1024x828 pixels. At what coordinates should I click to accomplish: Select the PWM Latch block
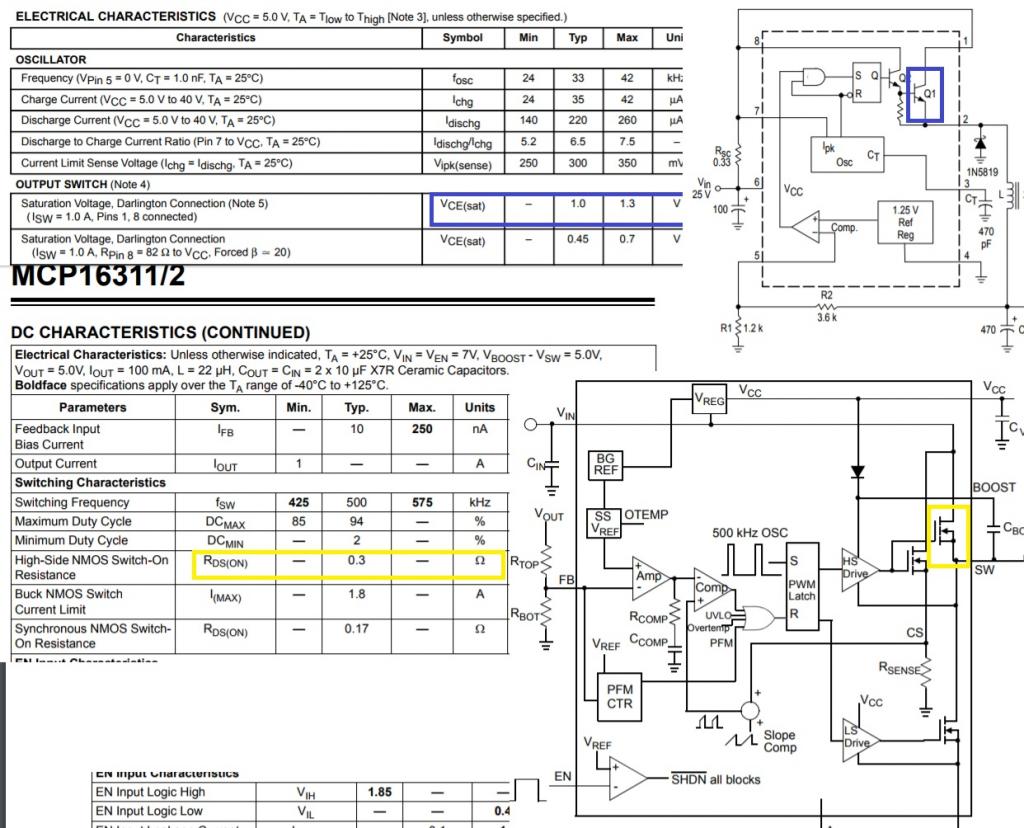(802, 586)
